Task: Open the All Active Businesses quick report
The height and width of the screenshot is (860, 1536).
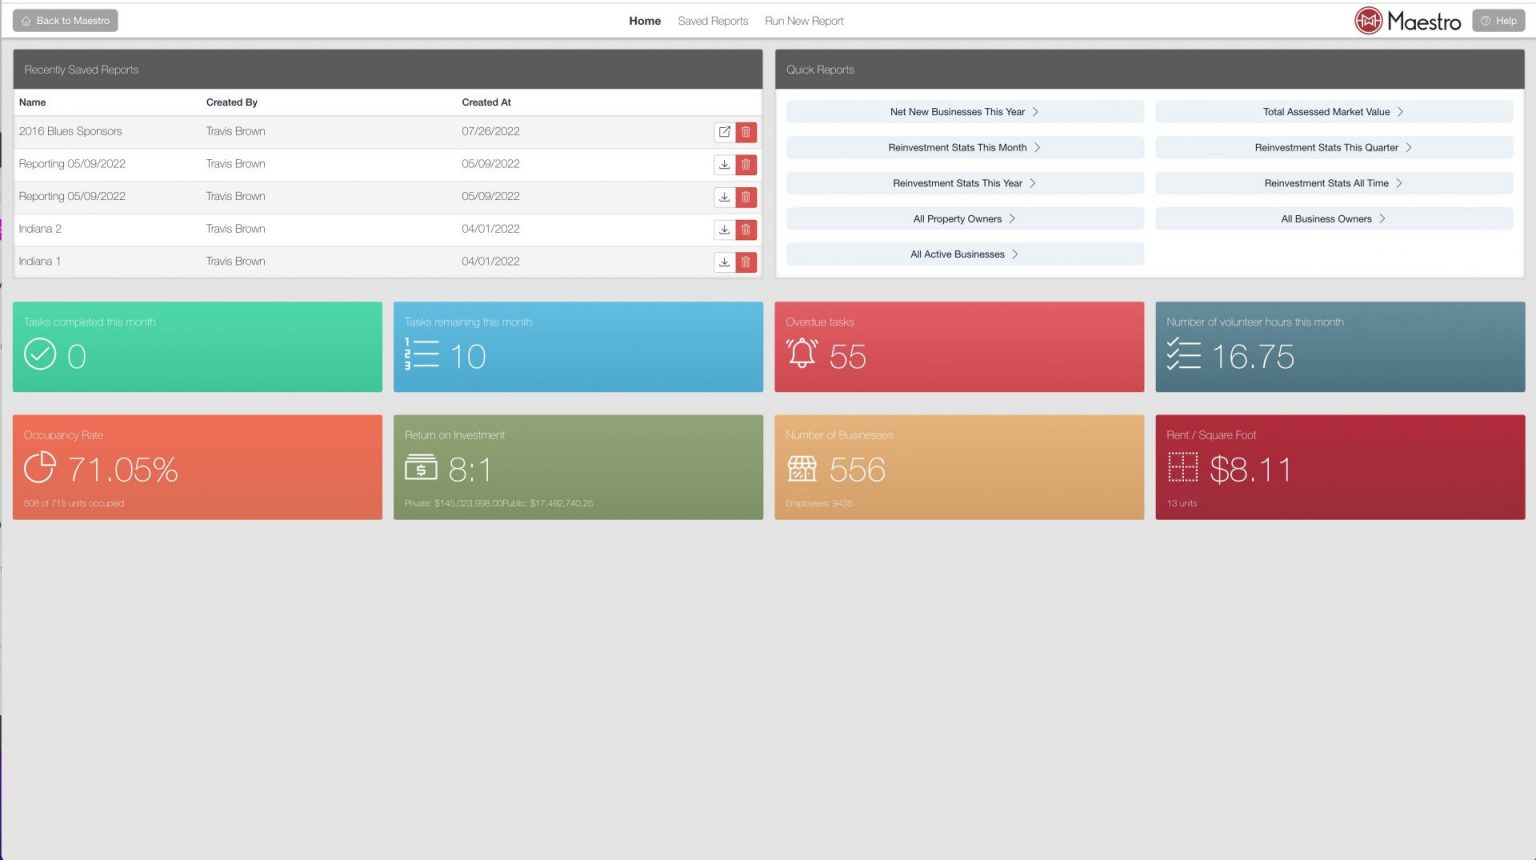Action: point(963,254)
